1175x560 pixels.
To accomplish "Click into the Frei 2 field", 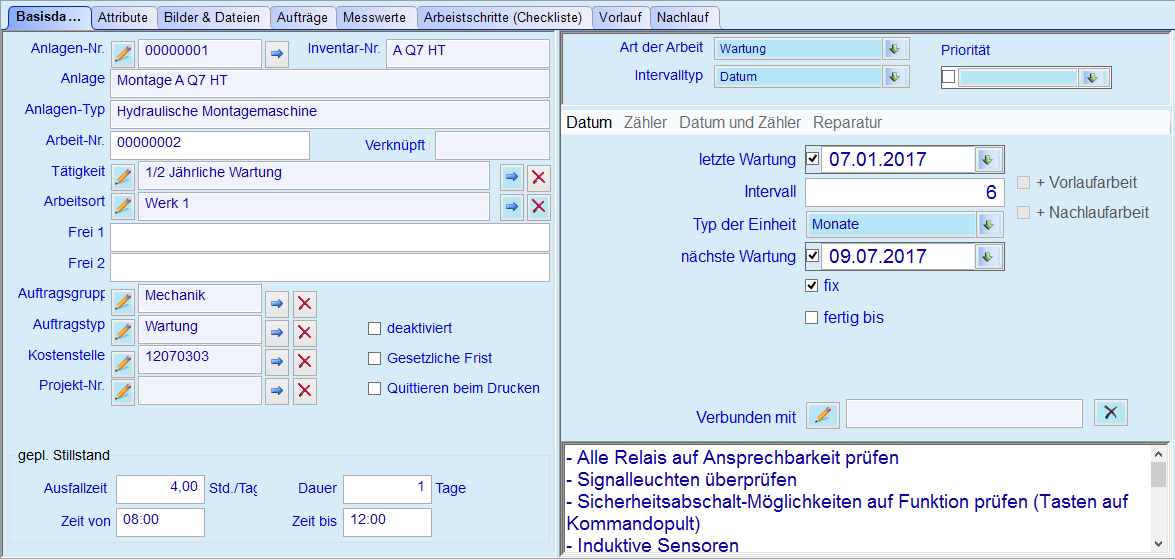I will pyautogui.click(x=330, y=268).
